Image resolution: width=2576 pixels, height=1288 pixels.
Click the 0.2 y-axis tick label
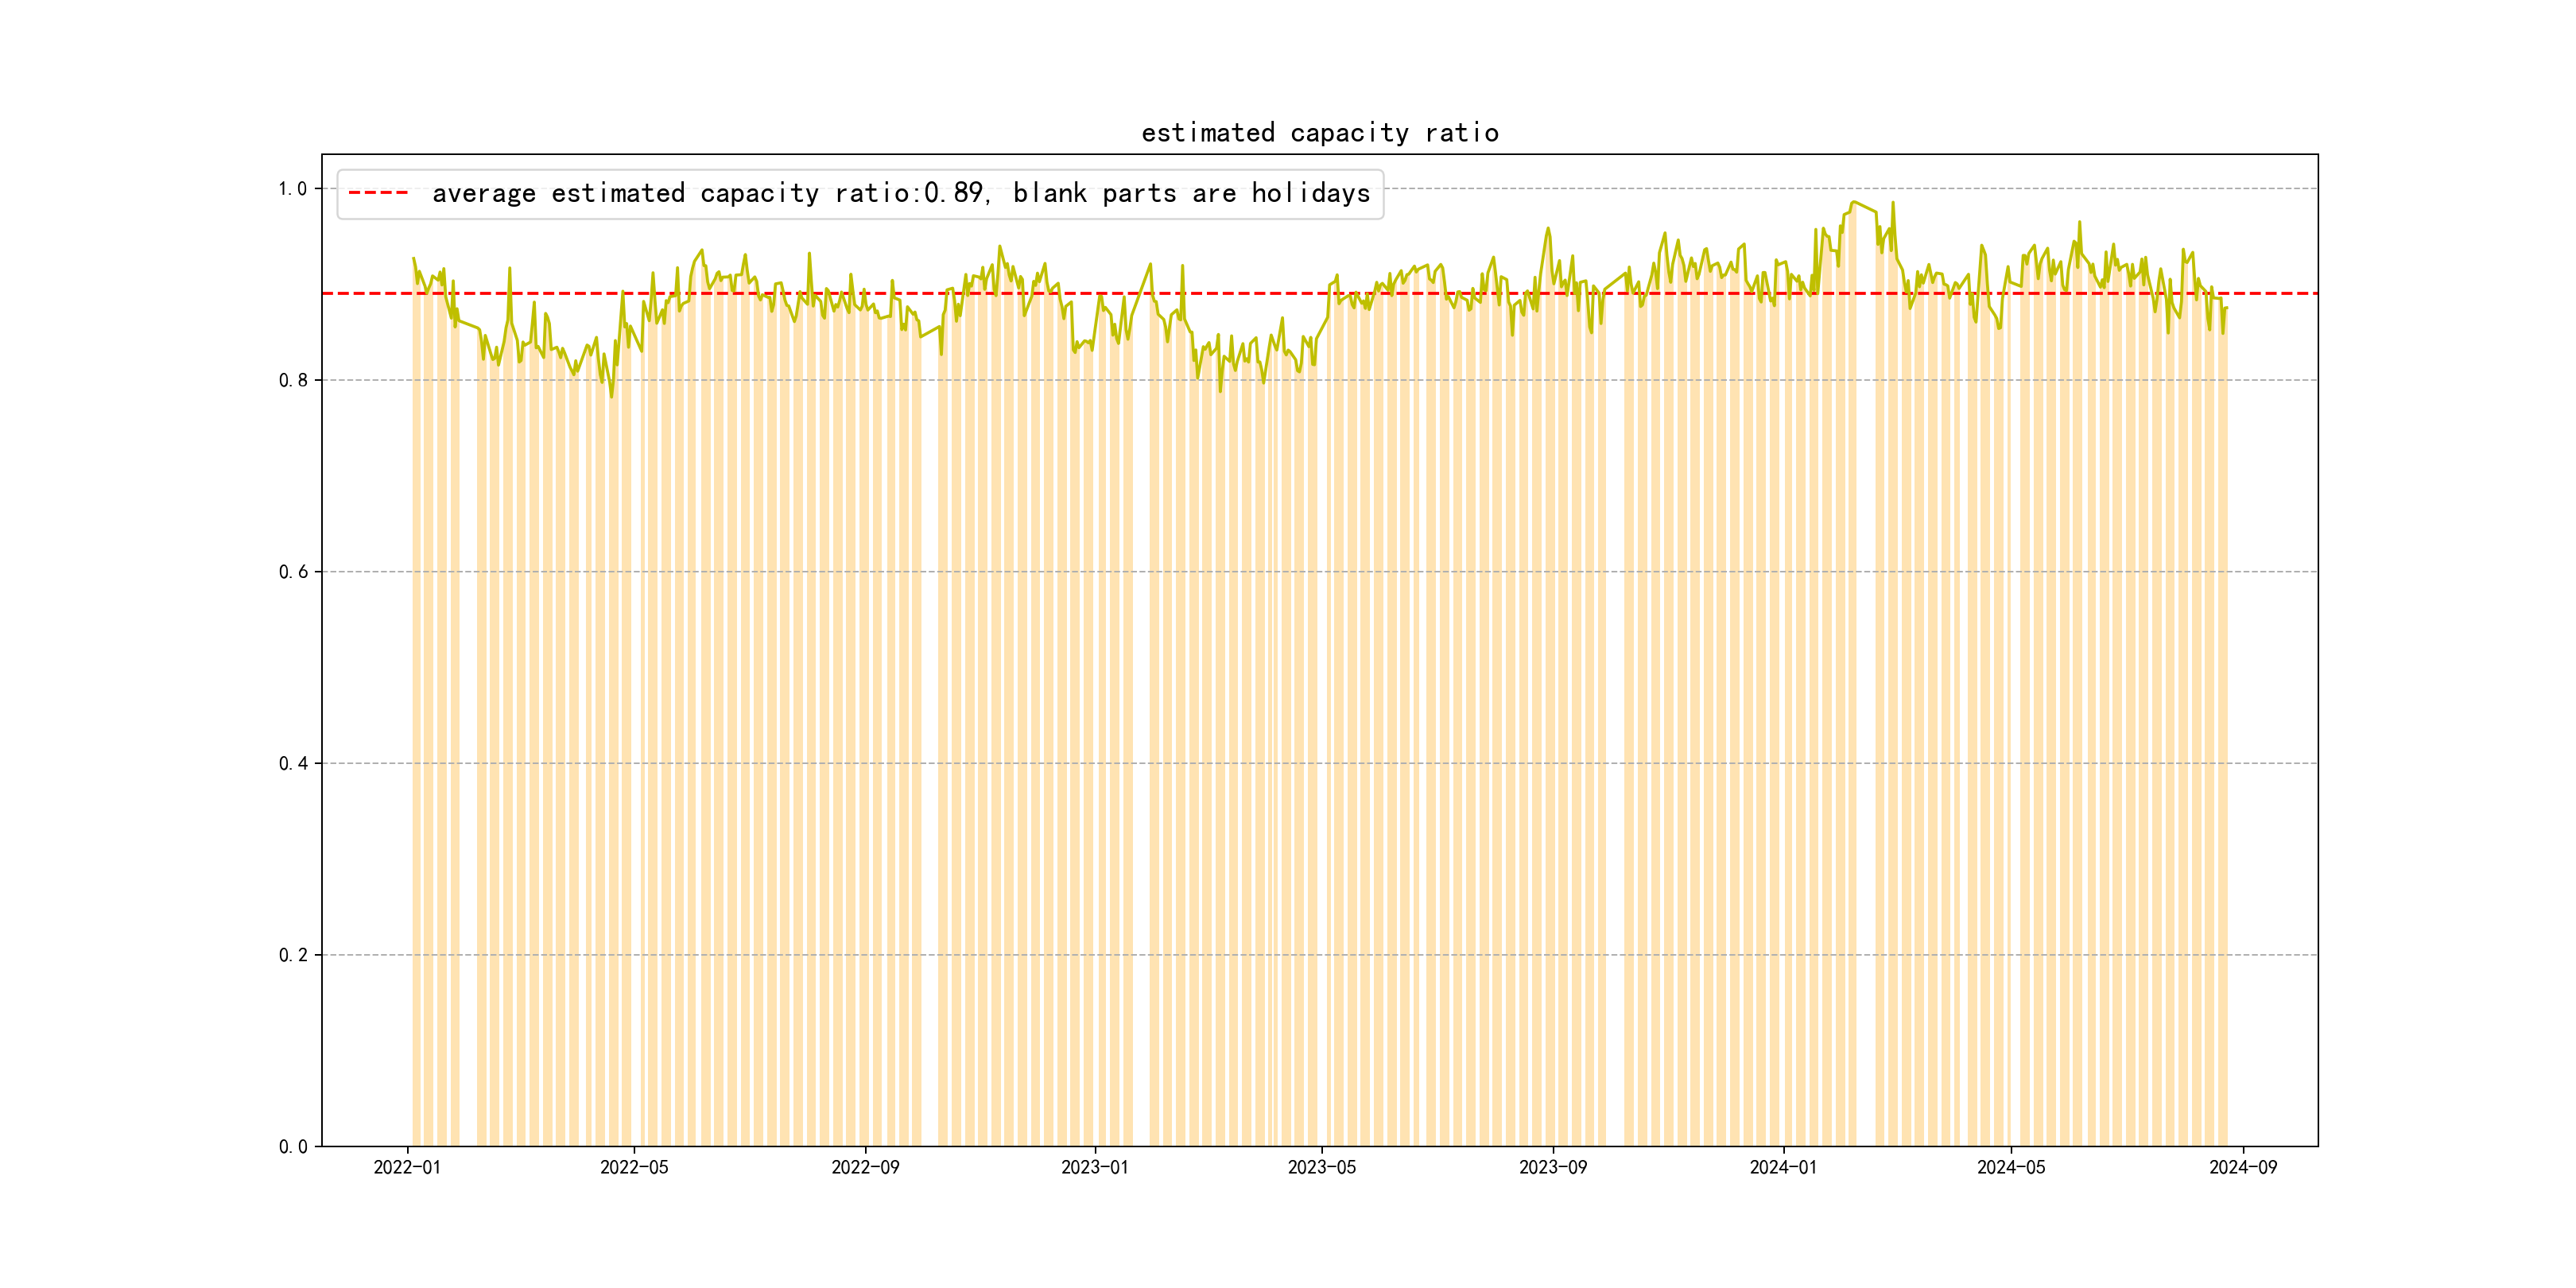point(292,955)
